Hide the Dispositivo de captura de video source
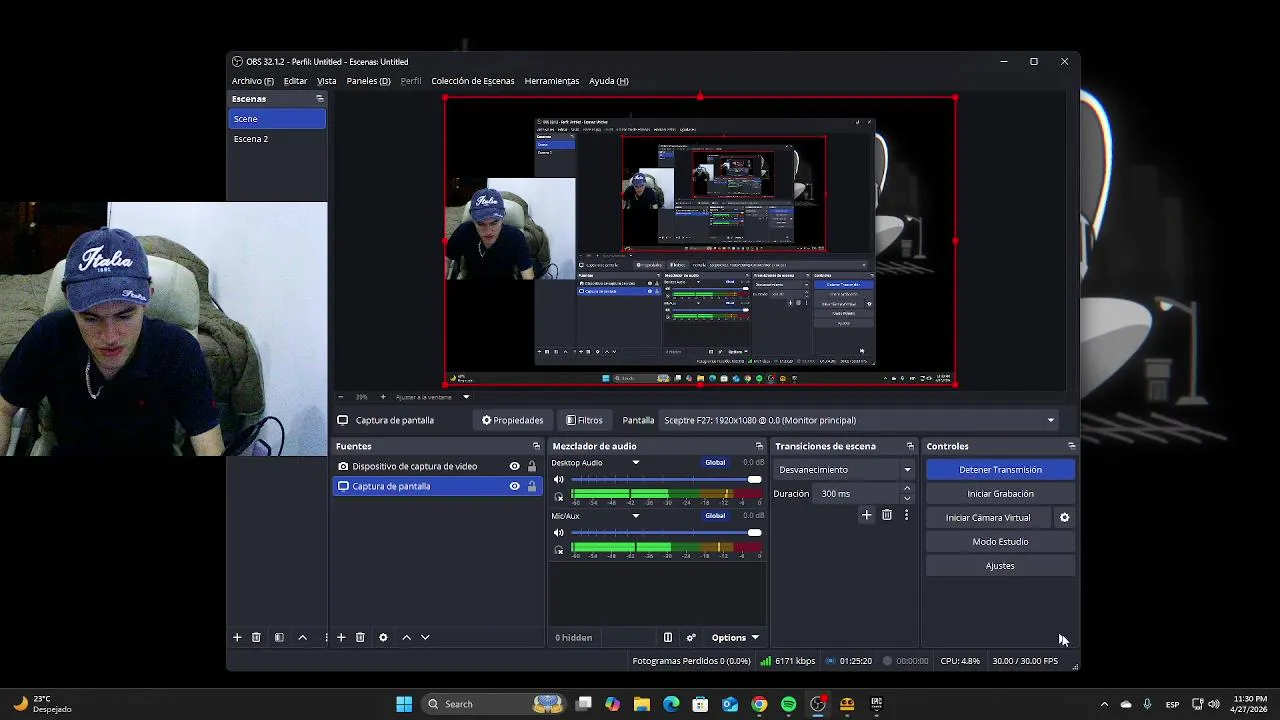Screen dimensions: 1280x720 (x=515, y=466)
